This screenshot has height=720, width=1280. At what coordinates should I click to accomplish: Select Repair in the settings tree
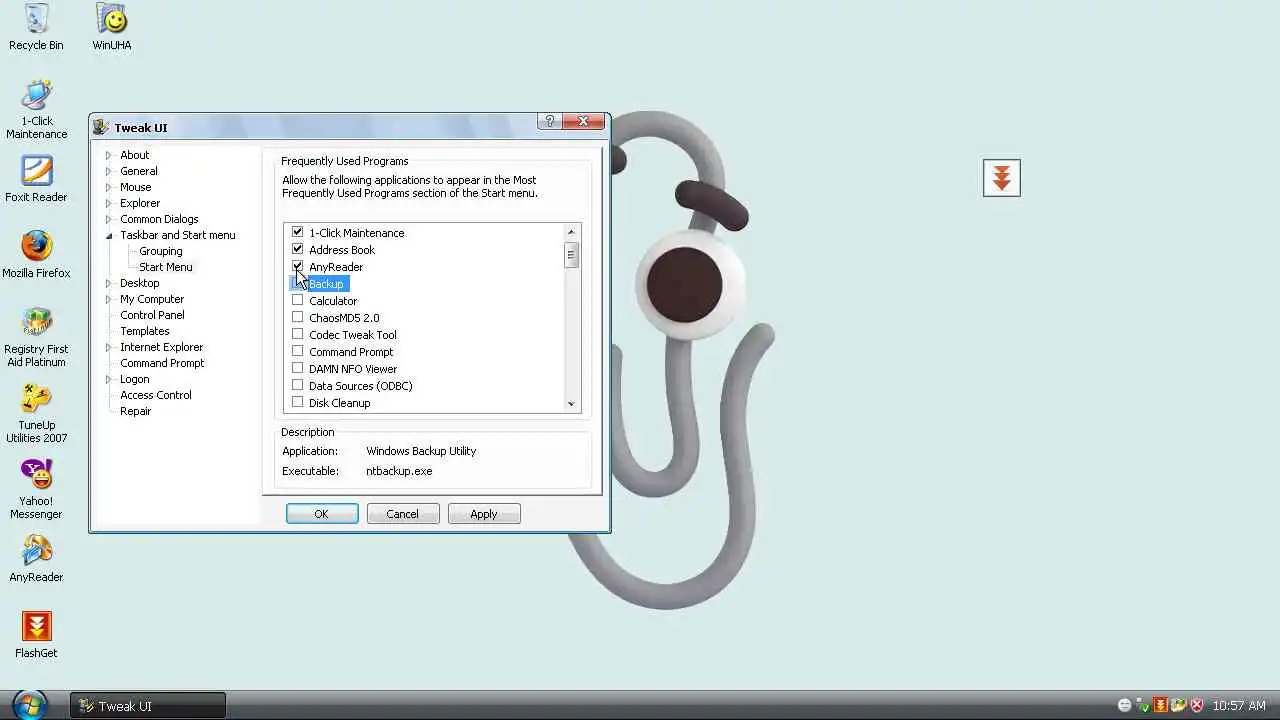pyautogui.click(x=135, y=411)
